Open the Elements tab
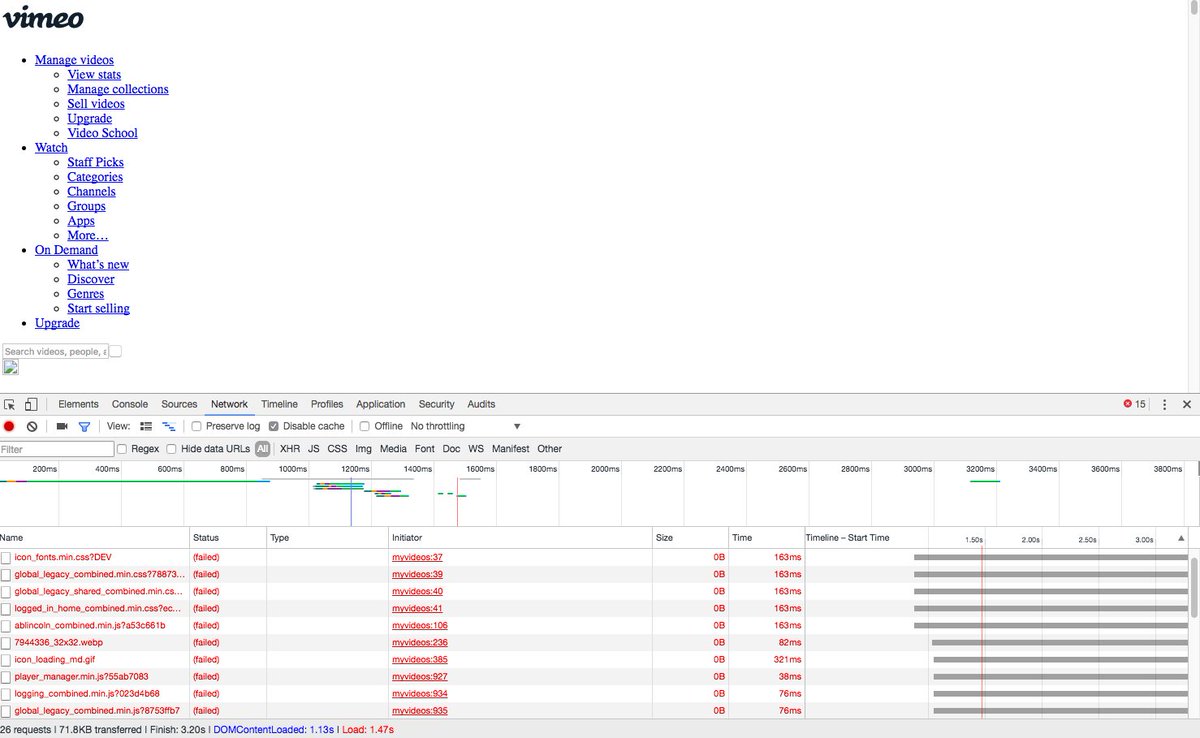This screenshot has width=1200, height=738. click(x=78, y=405)
